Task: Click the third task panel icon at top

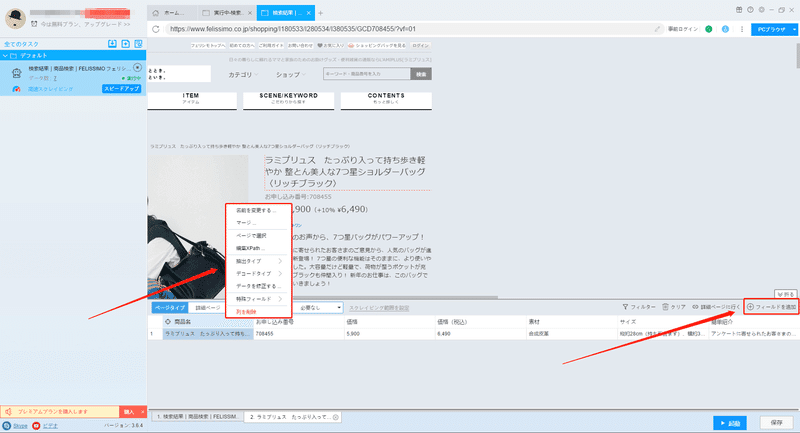Action: click(138, 44)
